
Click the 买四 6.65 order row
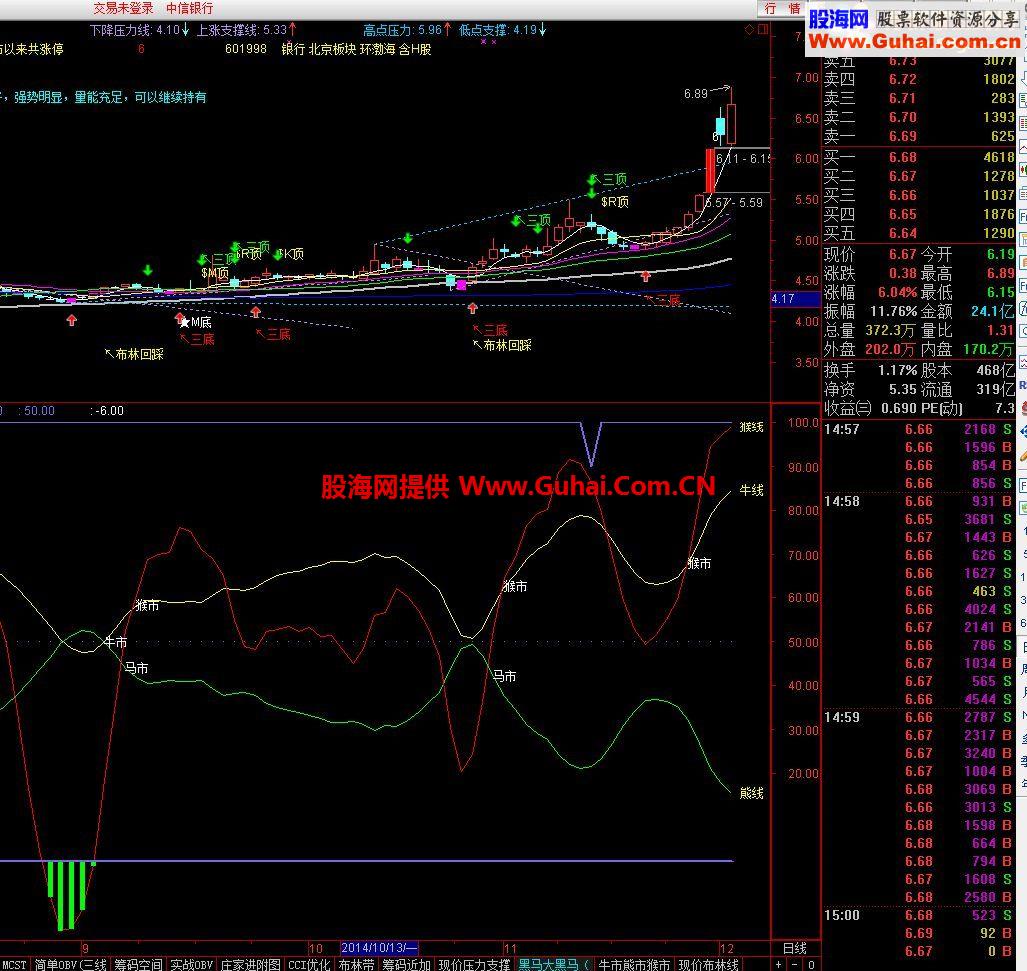[x=919, y=215]
